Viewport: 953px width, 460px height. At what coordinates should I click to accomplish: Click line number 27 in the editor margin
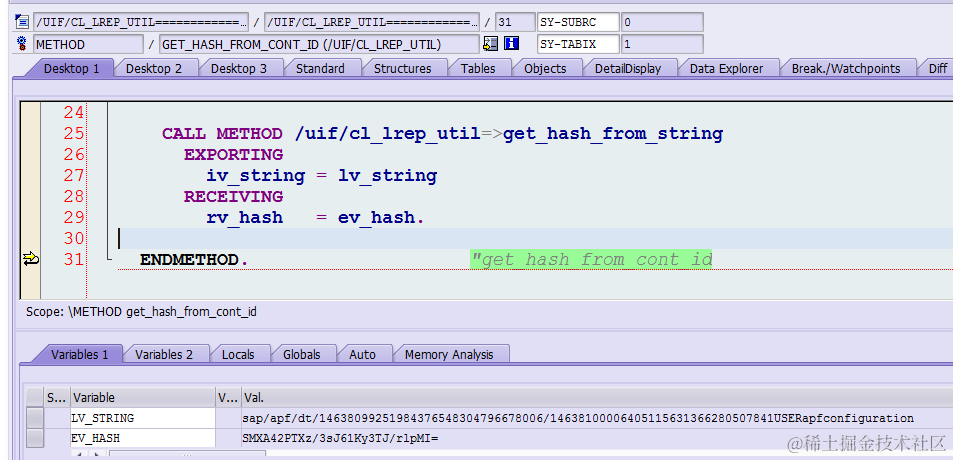click(x=74, y=176)
